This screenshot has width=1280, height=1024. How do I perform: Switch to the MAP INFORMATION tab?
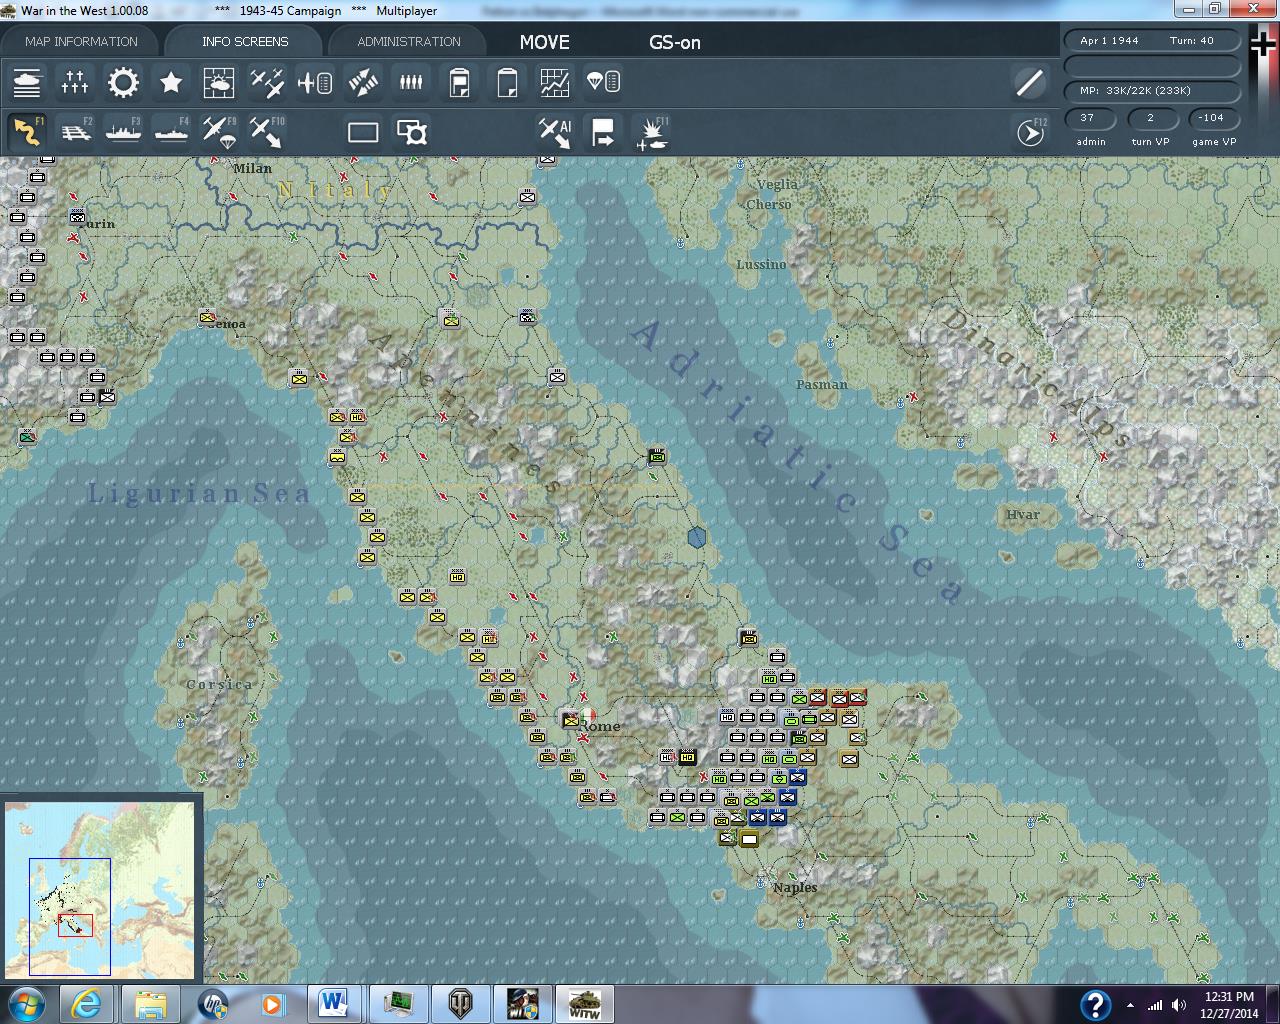[x=81, y=41]
